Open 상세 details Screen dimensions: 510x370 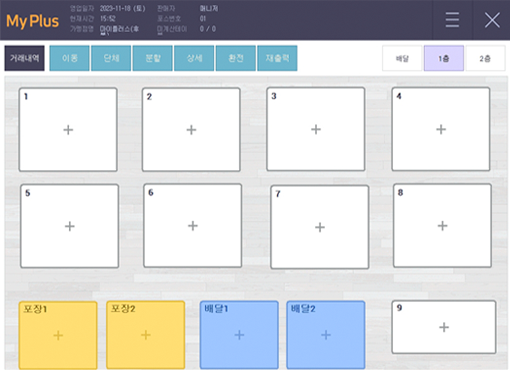(x=194, y=58)
